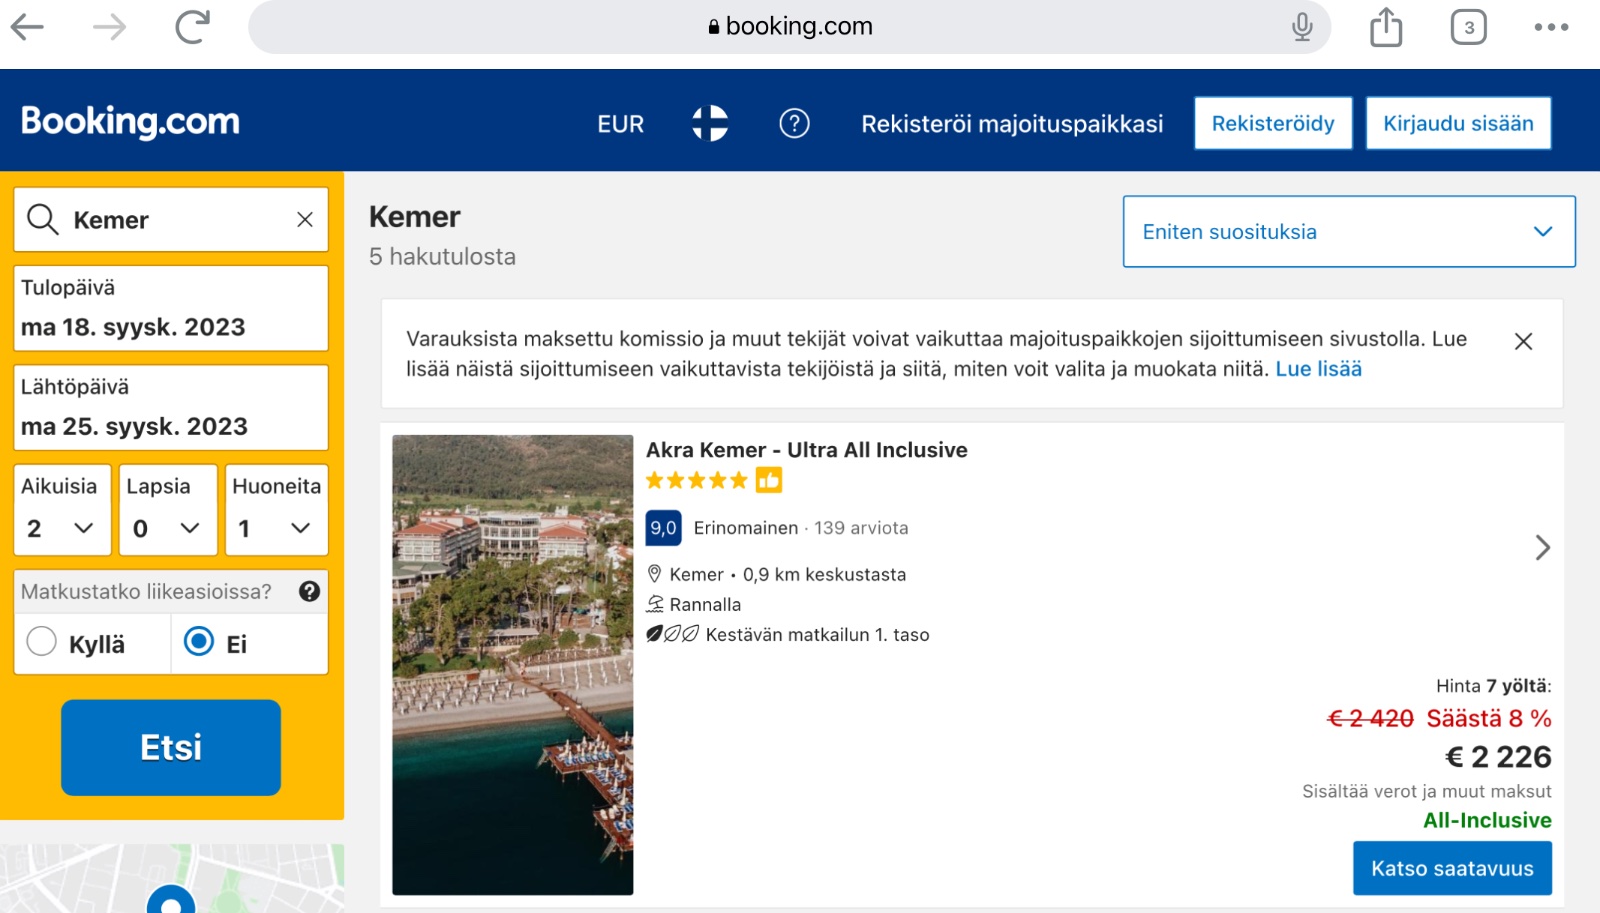The image size is (1600, 913).
Task: Dismiss the commission notice with X
Action: (x=1523, y=341)
